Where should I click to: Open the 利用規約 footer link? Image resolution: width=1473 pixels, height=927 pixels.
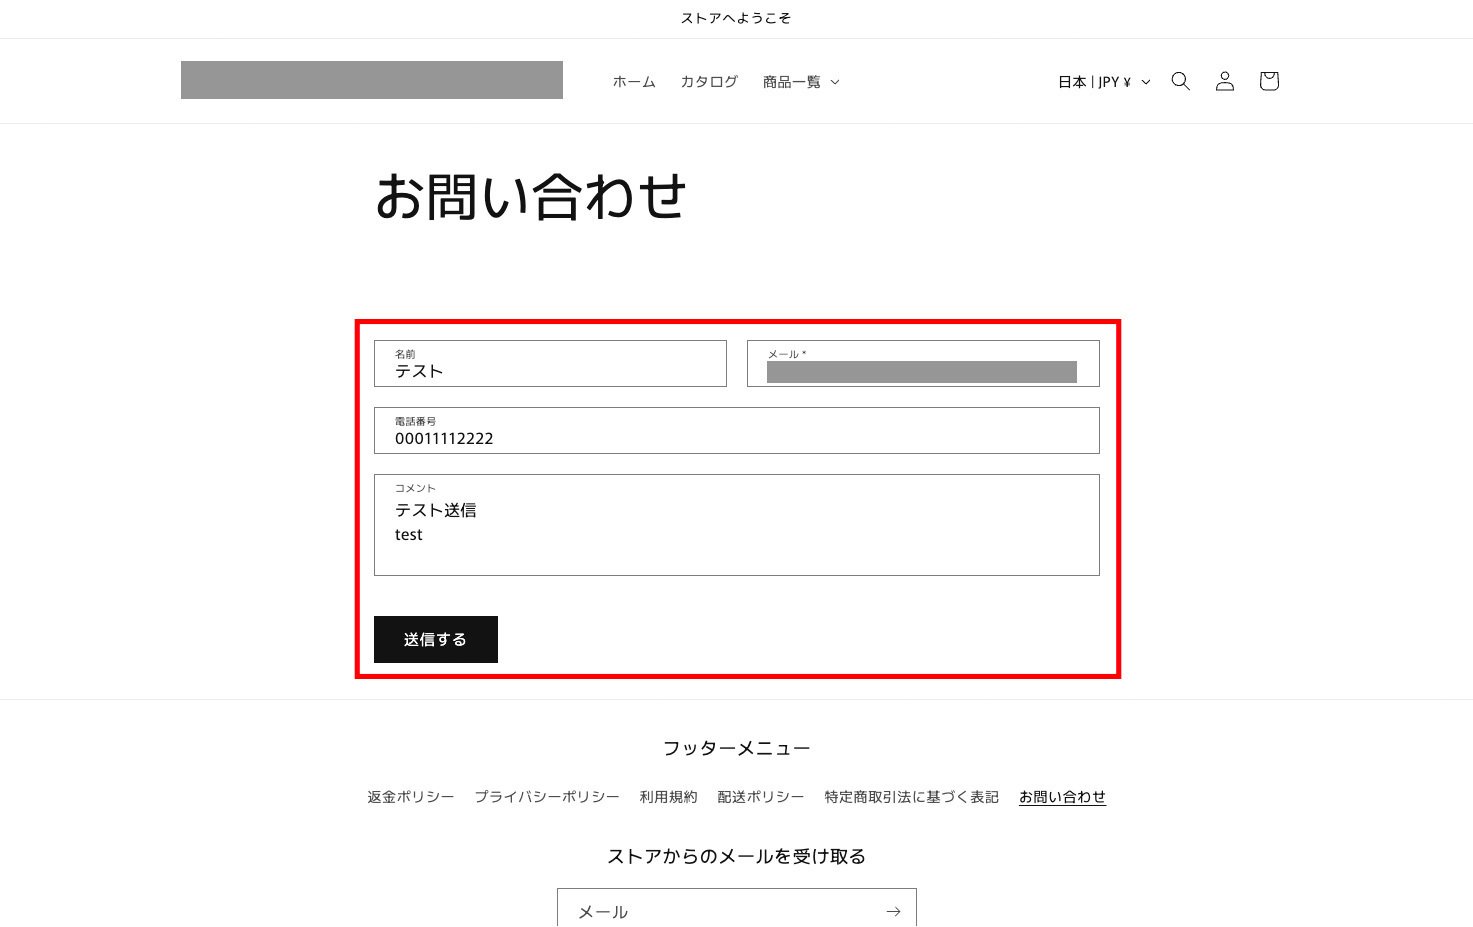point(668,796)
